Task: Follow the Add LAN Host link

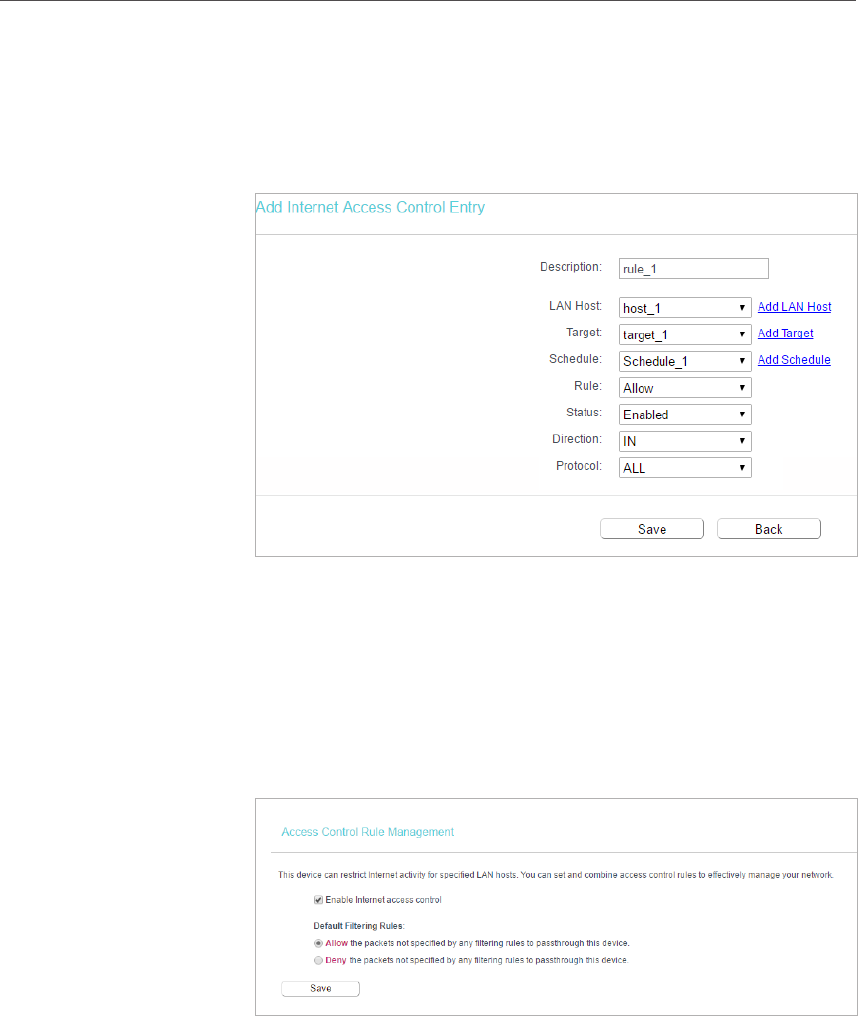Action: tap(794, 306)
